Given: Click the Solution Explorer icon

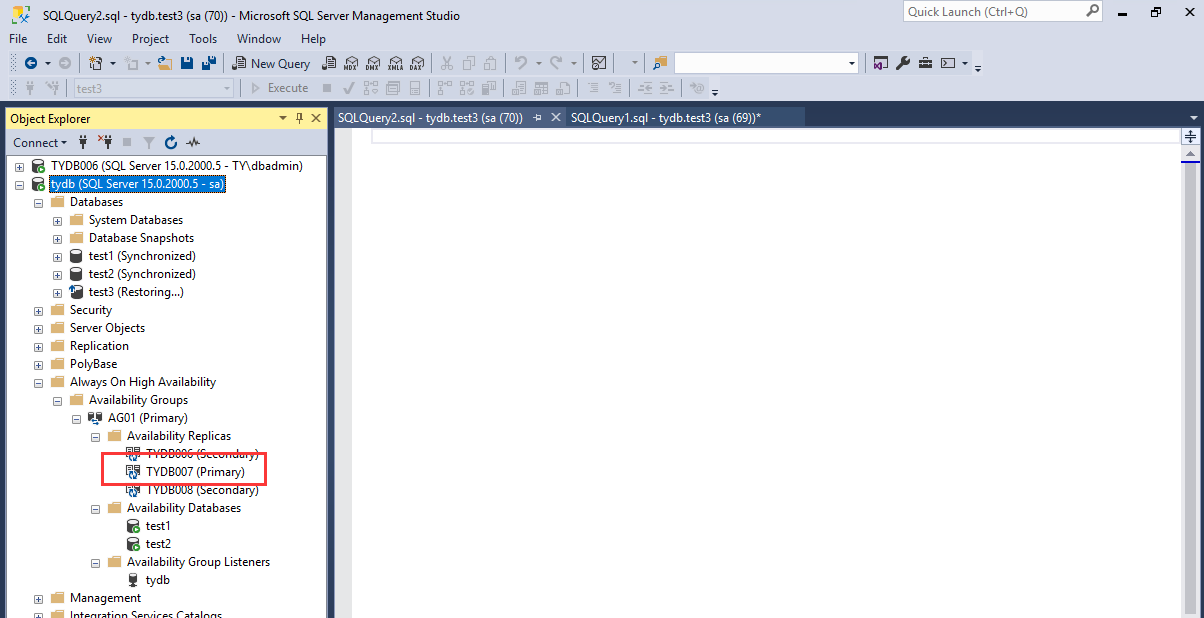Looking at the screenshot, I should [x=881, y=63].
